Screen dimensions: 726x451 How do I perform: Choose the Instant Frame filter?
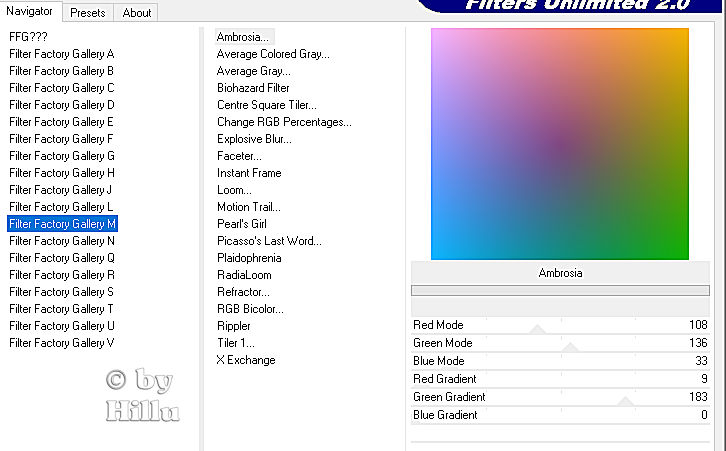249,173
